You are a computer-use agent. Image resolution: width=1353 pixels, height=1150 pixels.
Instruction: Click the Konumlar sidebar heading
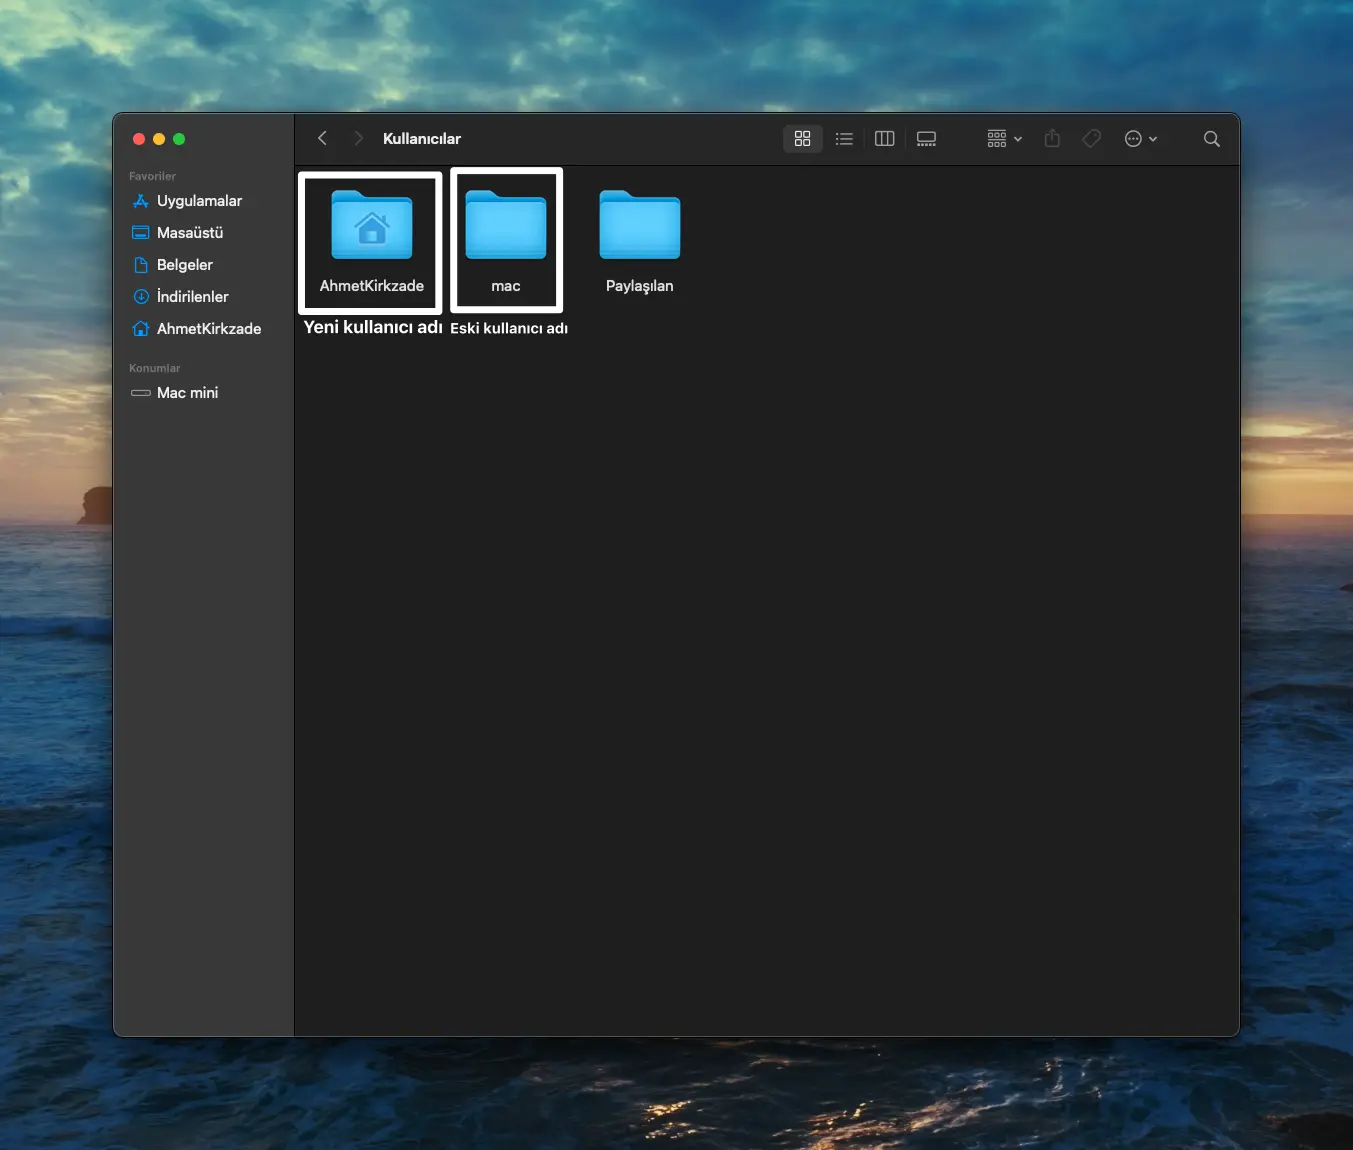(155, 368)
